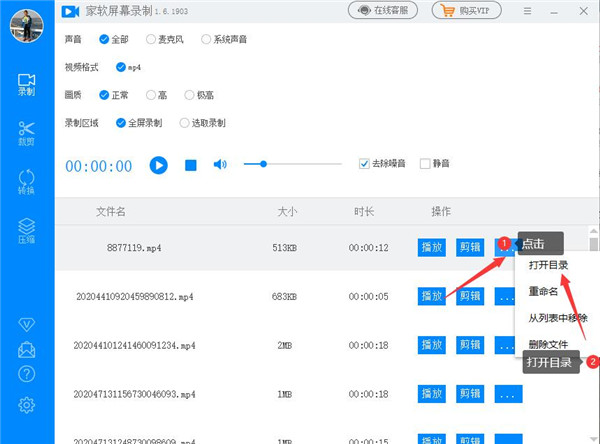Close the screen recorder window
600x444 pixels.
point(584,11)
